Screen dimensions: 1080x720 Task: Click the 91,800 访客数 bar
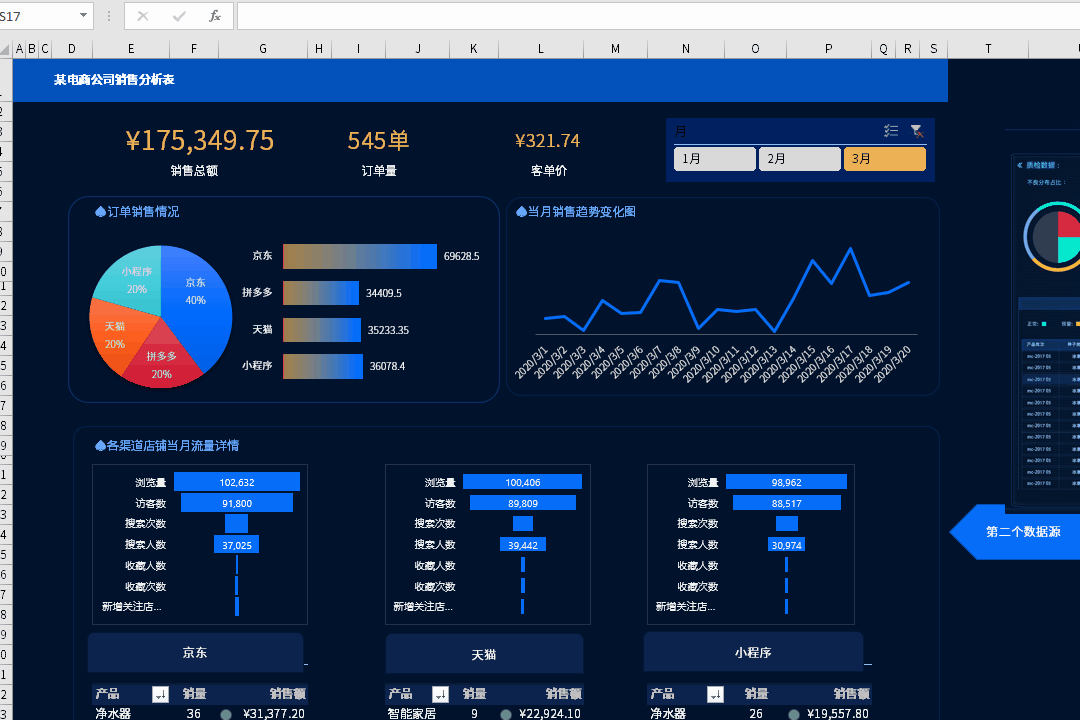[x=237, y=504]
